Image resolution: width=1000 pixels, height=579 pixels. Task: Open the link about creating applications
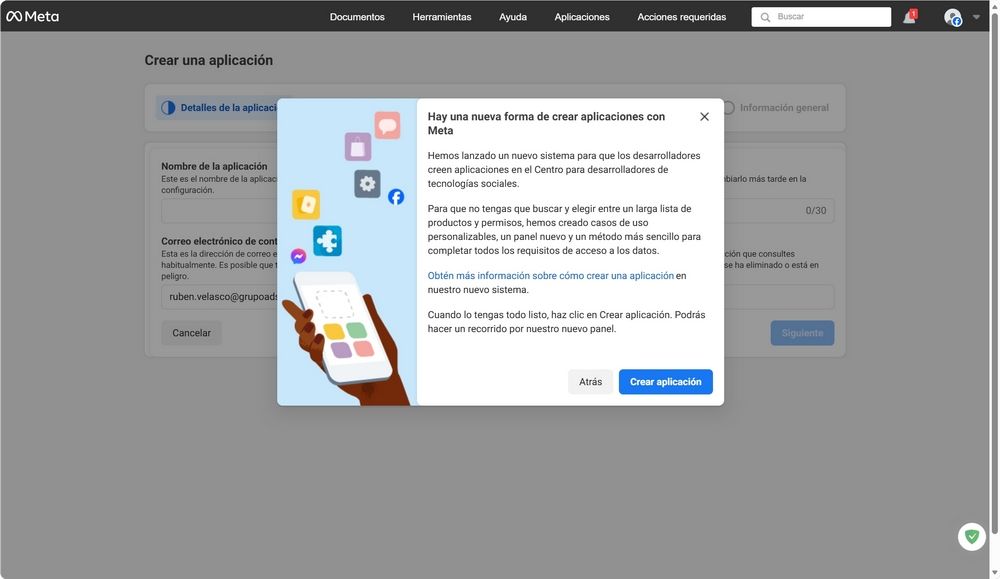point(551,274)
